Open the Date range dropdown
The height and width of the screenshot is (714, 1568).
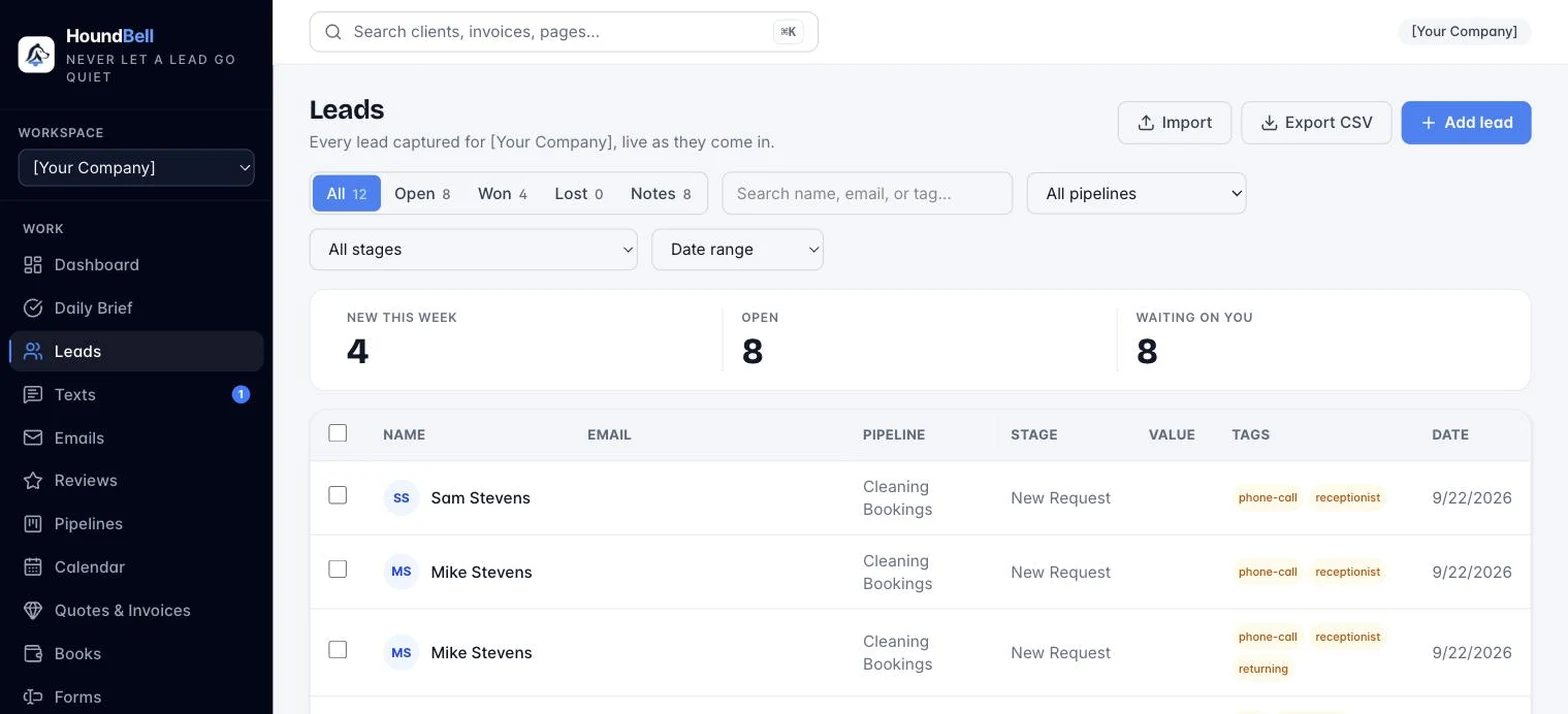tap(737, 250)
